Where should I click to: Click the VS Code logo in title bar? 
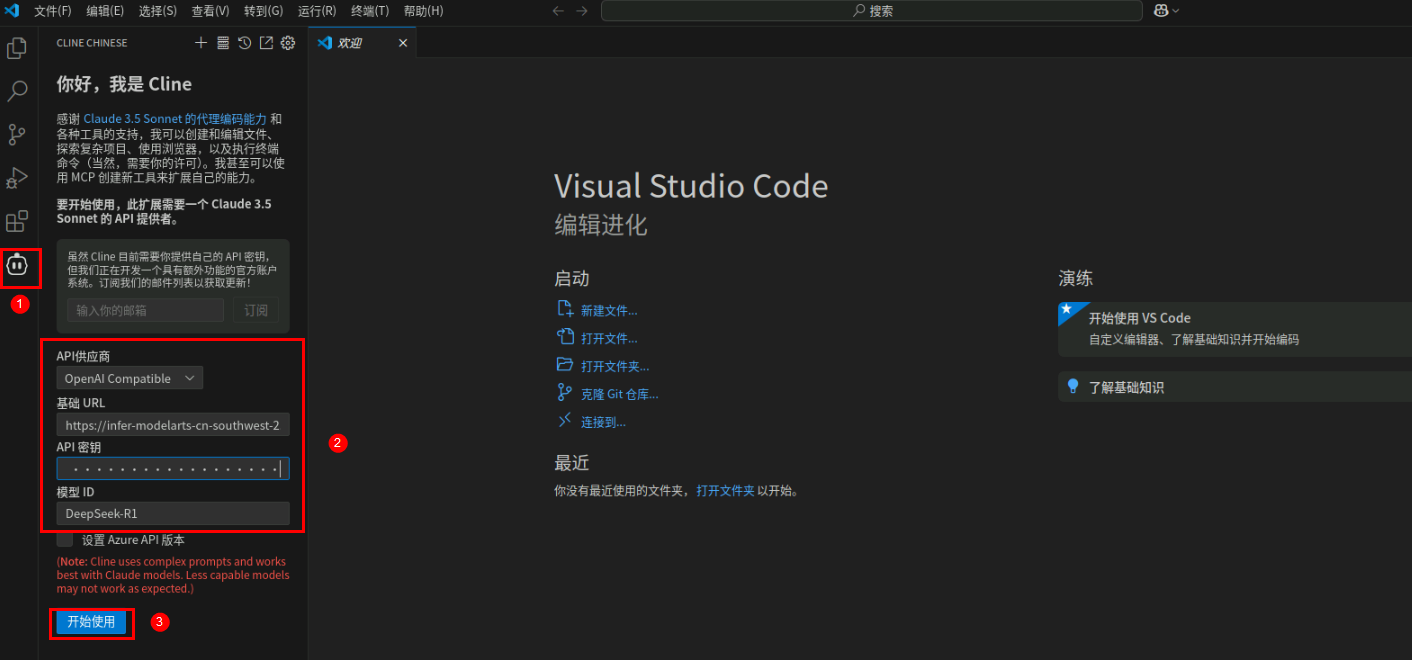pyautogui.click(x=13, y=11)
